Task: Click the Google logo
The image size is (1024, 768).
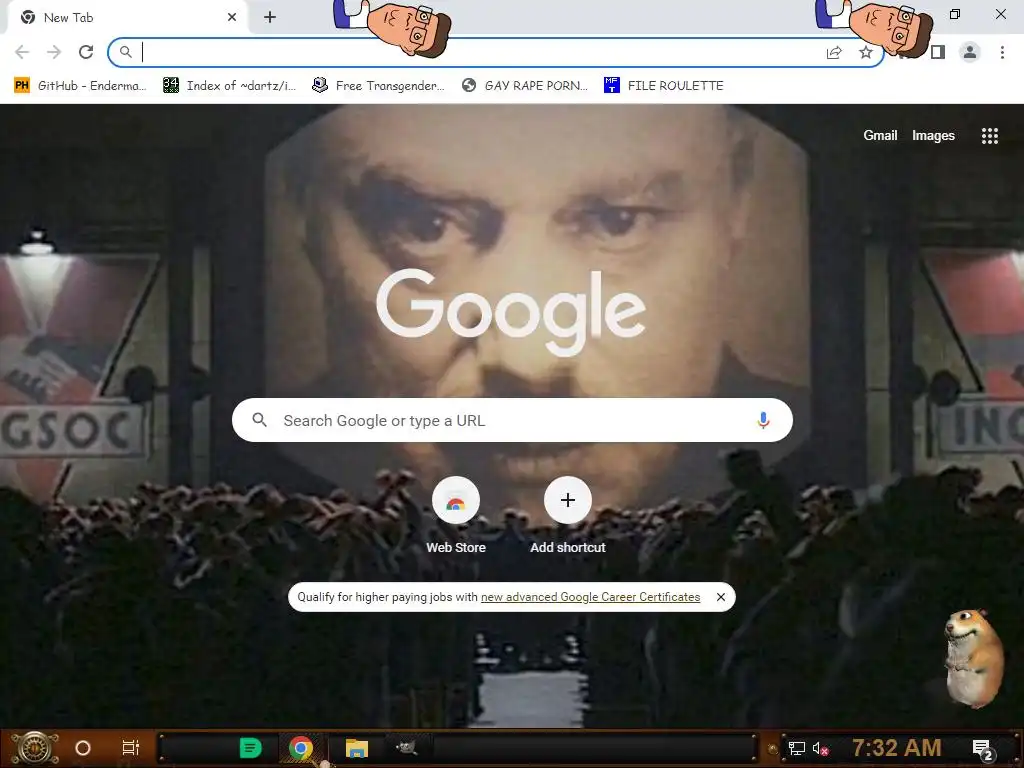Action: pyautogui.click(x=511, y=312)
